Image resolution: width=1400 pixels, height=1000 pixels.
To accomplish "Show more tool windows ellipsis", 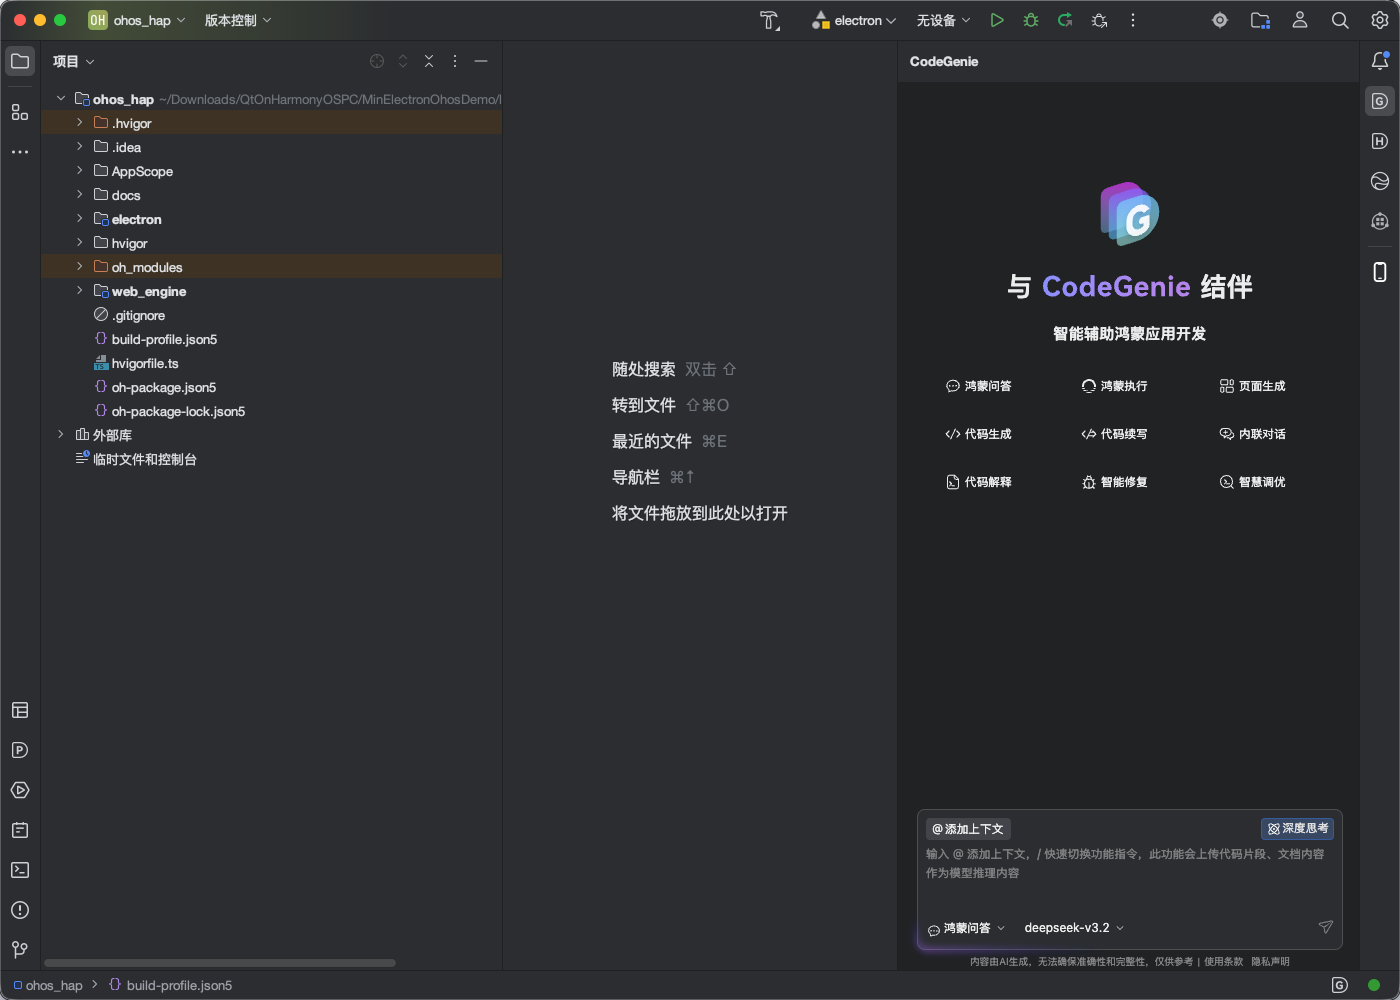I will coord(20,152).
